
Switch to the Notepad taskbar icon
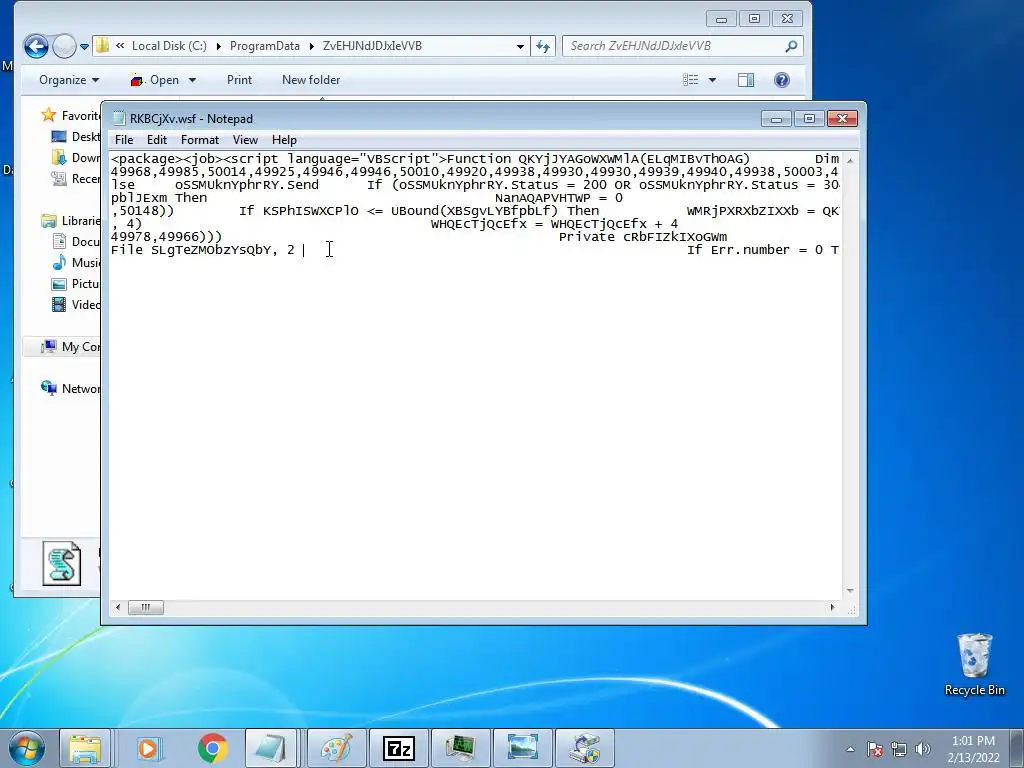[270, 748]
